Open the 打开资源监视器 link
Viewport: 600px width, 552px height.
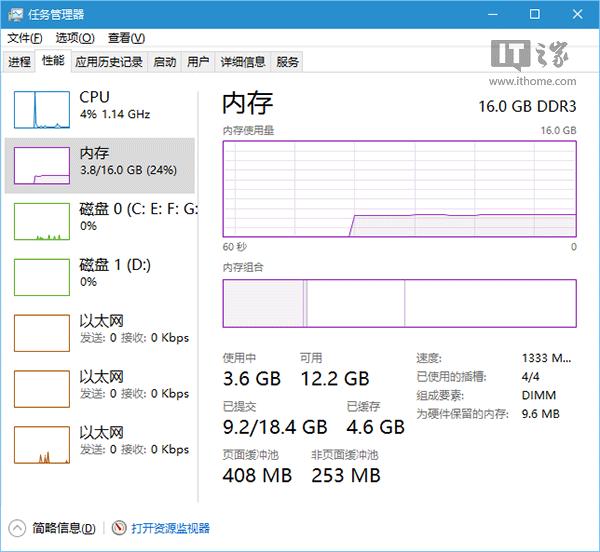tap(171, 528)
